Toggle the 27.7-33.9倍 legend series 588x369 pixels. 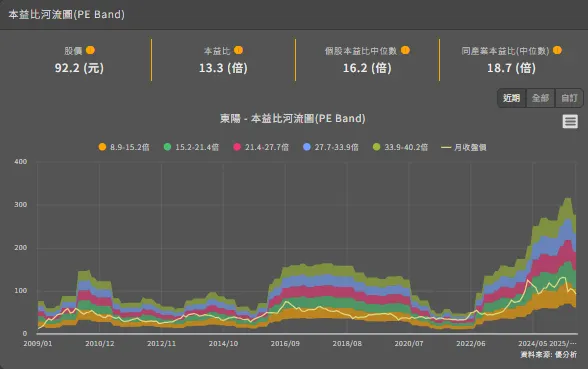click(331, 147)
